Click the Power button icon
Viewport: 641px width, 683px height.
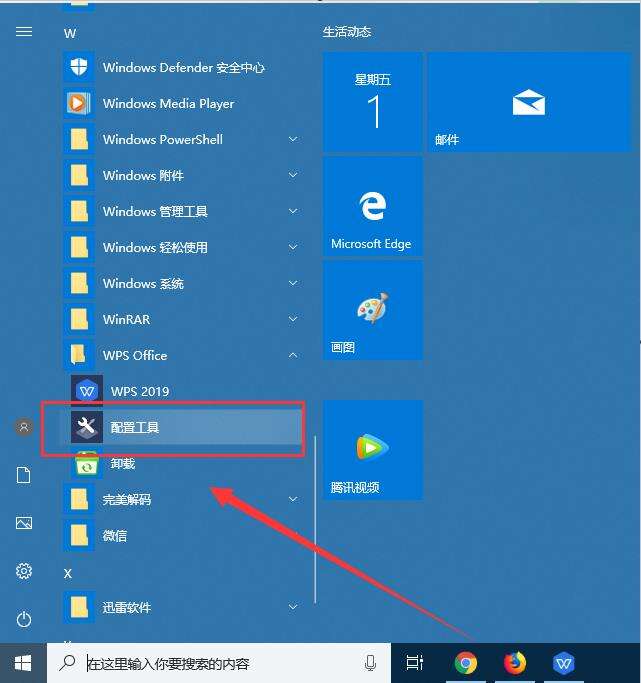(x=24, y=619)
